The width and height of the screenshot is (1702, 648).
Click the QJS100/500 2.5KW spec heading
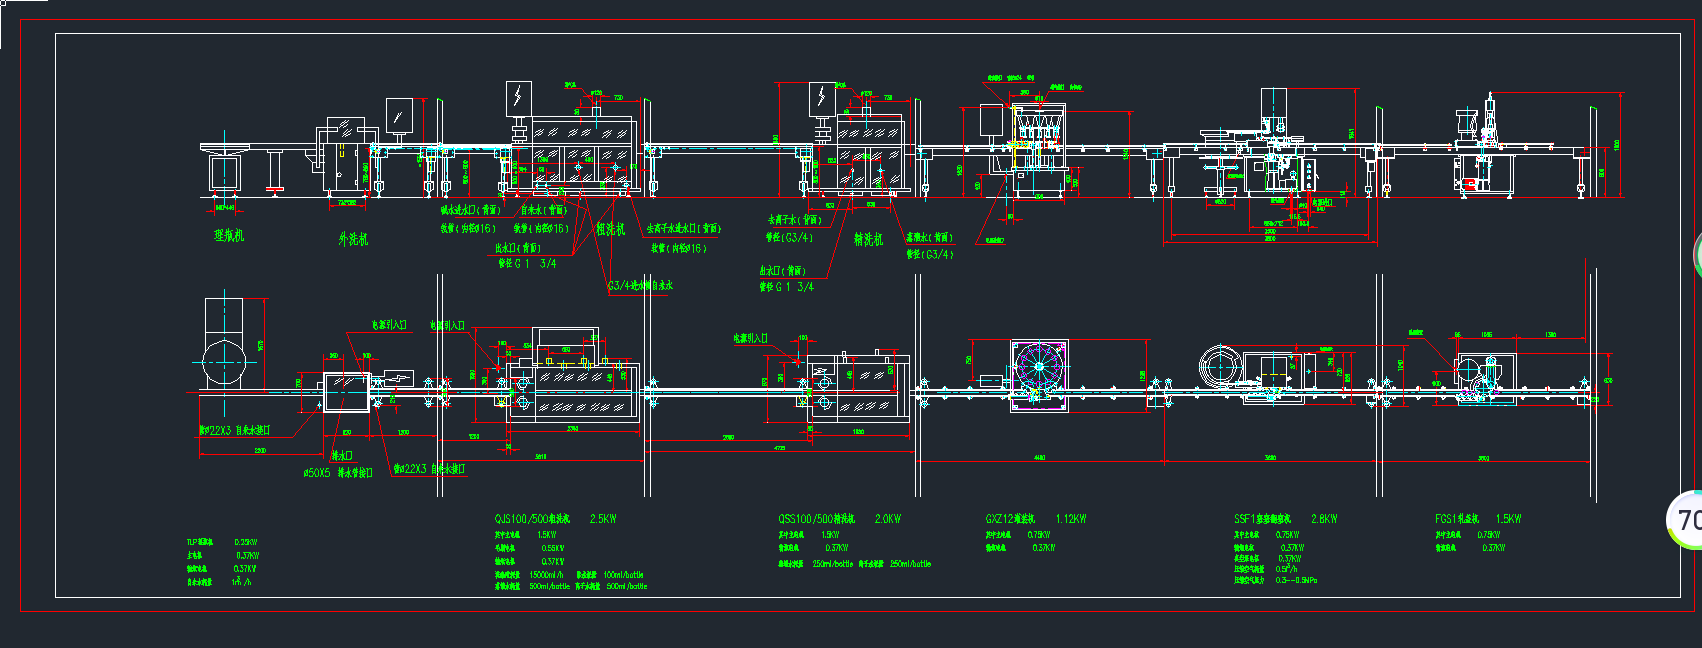[x=555, y=519]
